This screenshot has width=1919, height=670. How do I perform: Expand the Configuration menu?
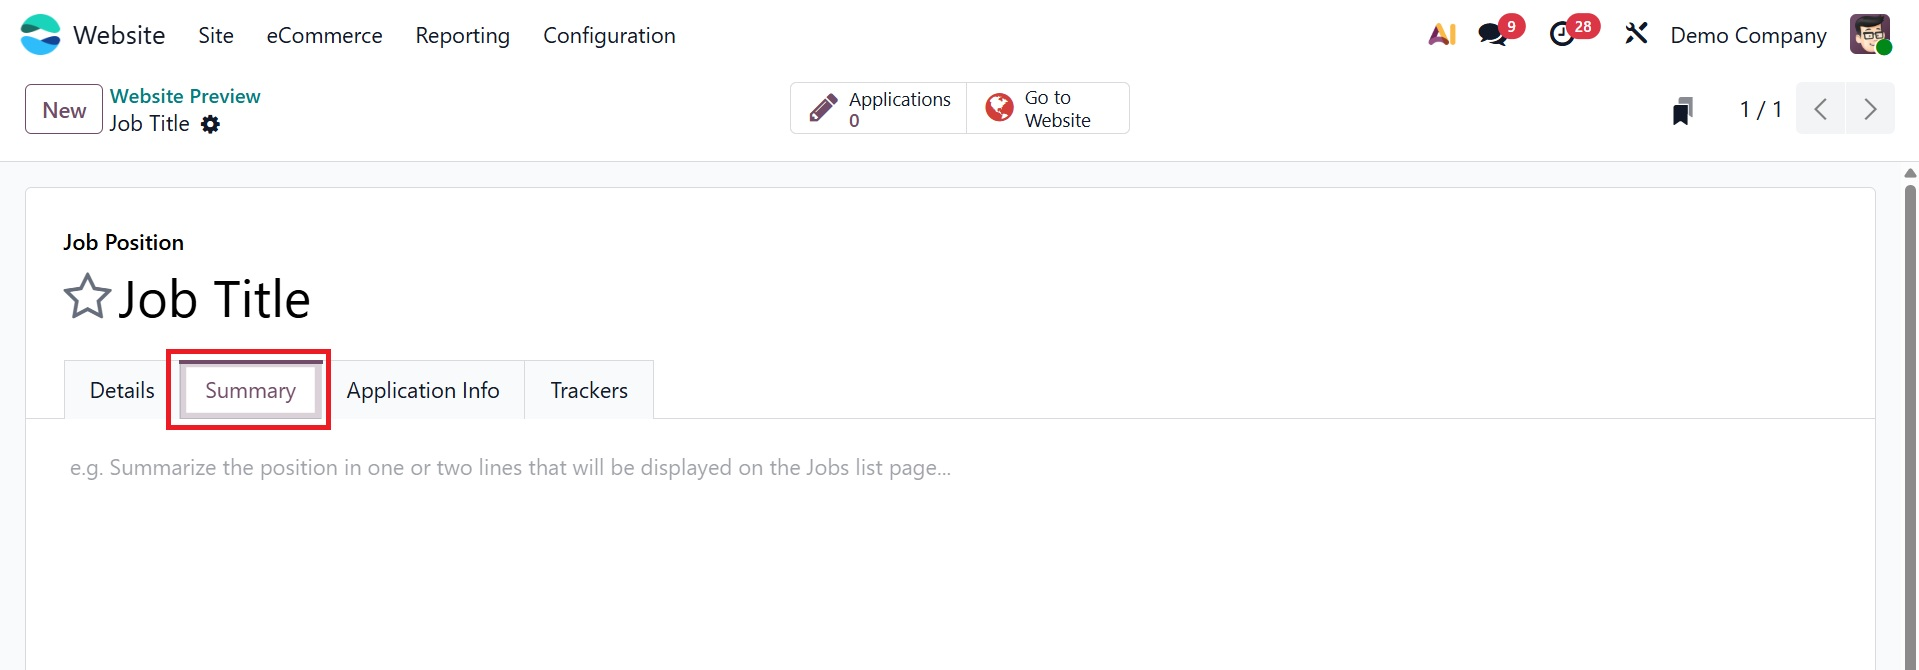click(x=609, y=36)
